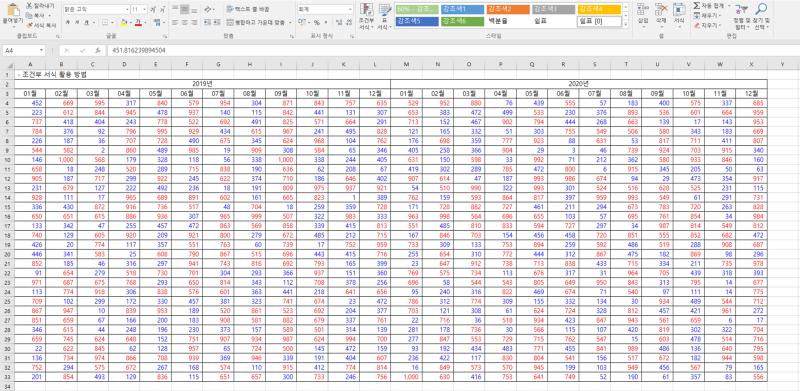The height and width of the screenshot is (391, 800).
Task: Click the Delete cells (삭제) icon
Action: coord(661,9)
